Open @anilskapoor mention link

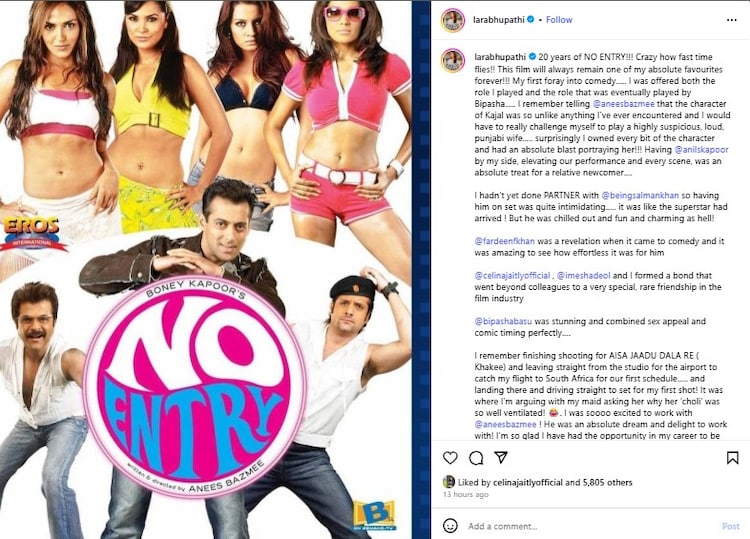pos(701,149)
